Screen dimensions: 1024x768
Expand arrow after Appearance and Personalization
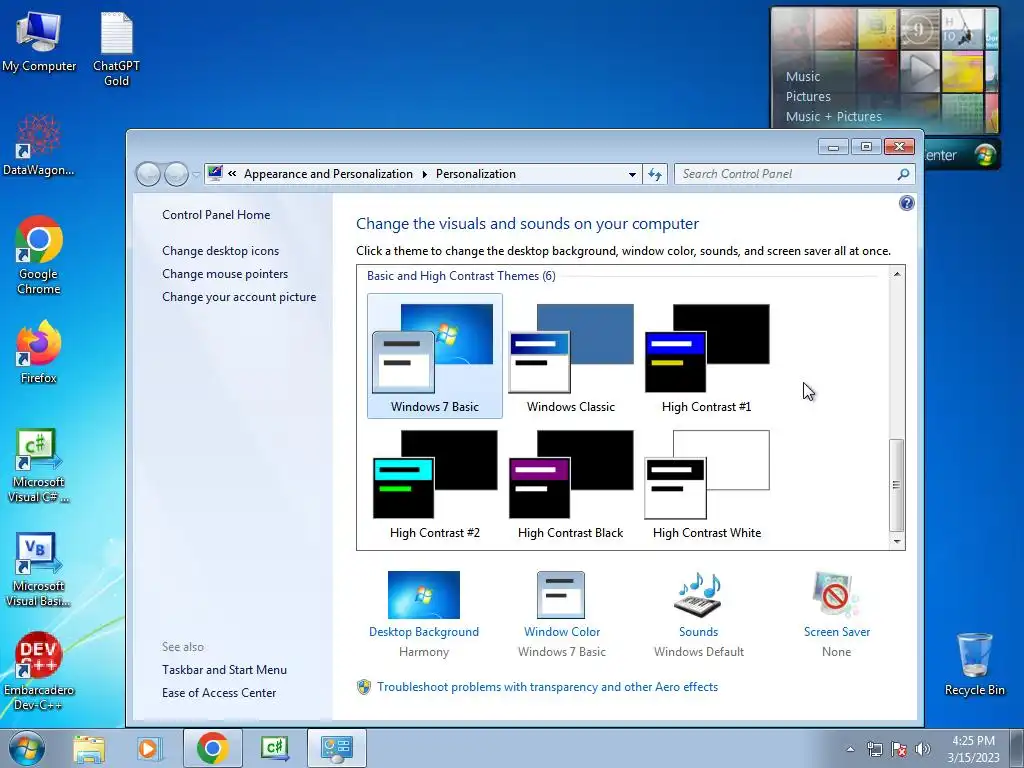point(424,174)
